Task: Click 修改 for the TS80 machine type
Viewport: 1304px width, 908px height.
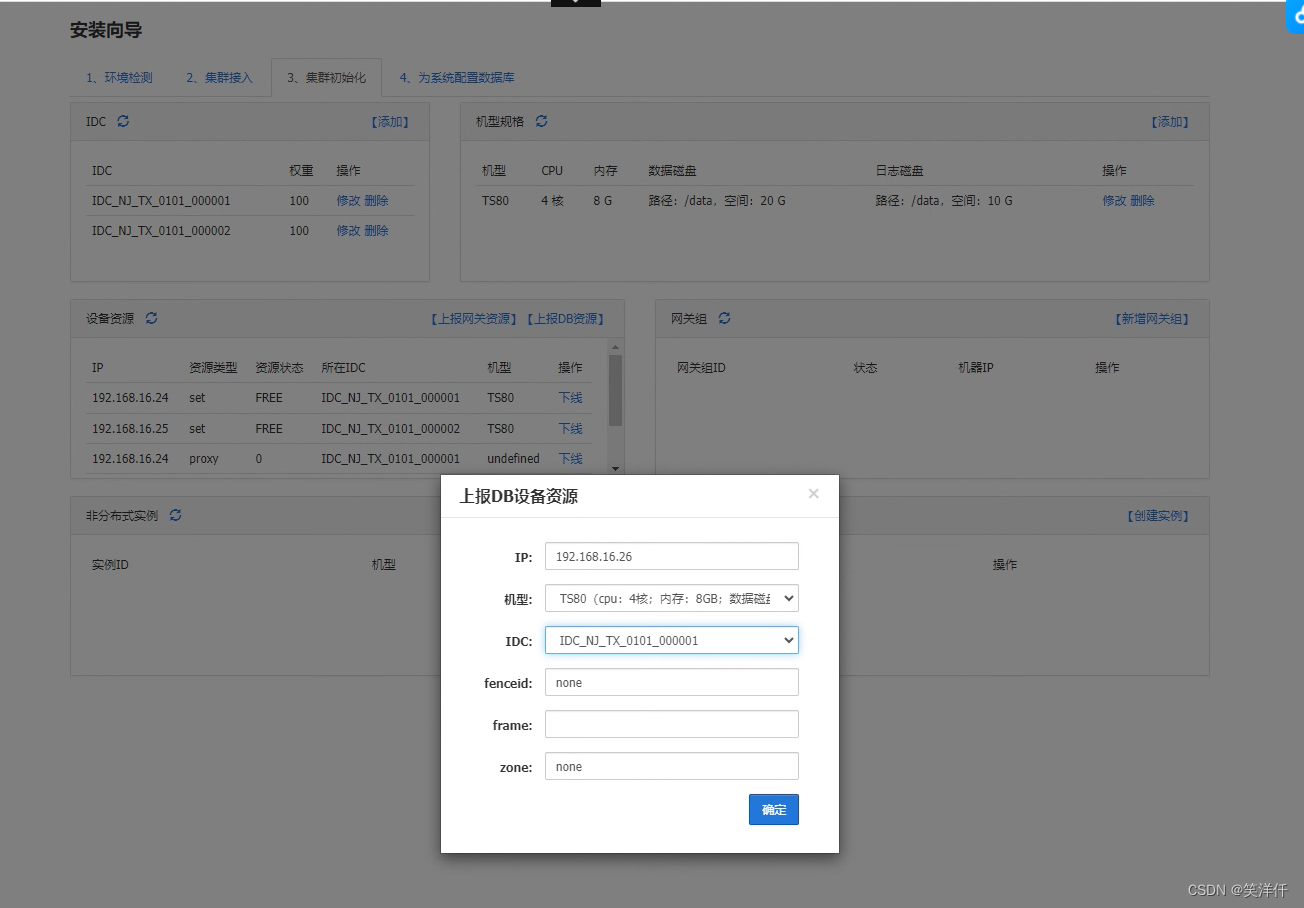Action: pyautogui.click(x=1114, y=201)
